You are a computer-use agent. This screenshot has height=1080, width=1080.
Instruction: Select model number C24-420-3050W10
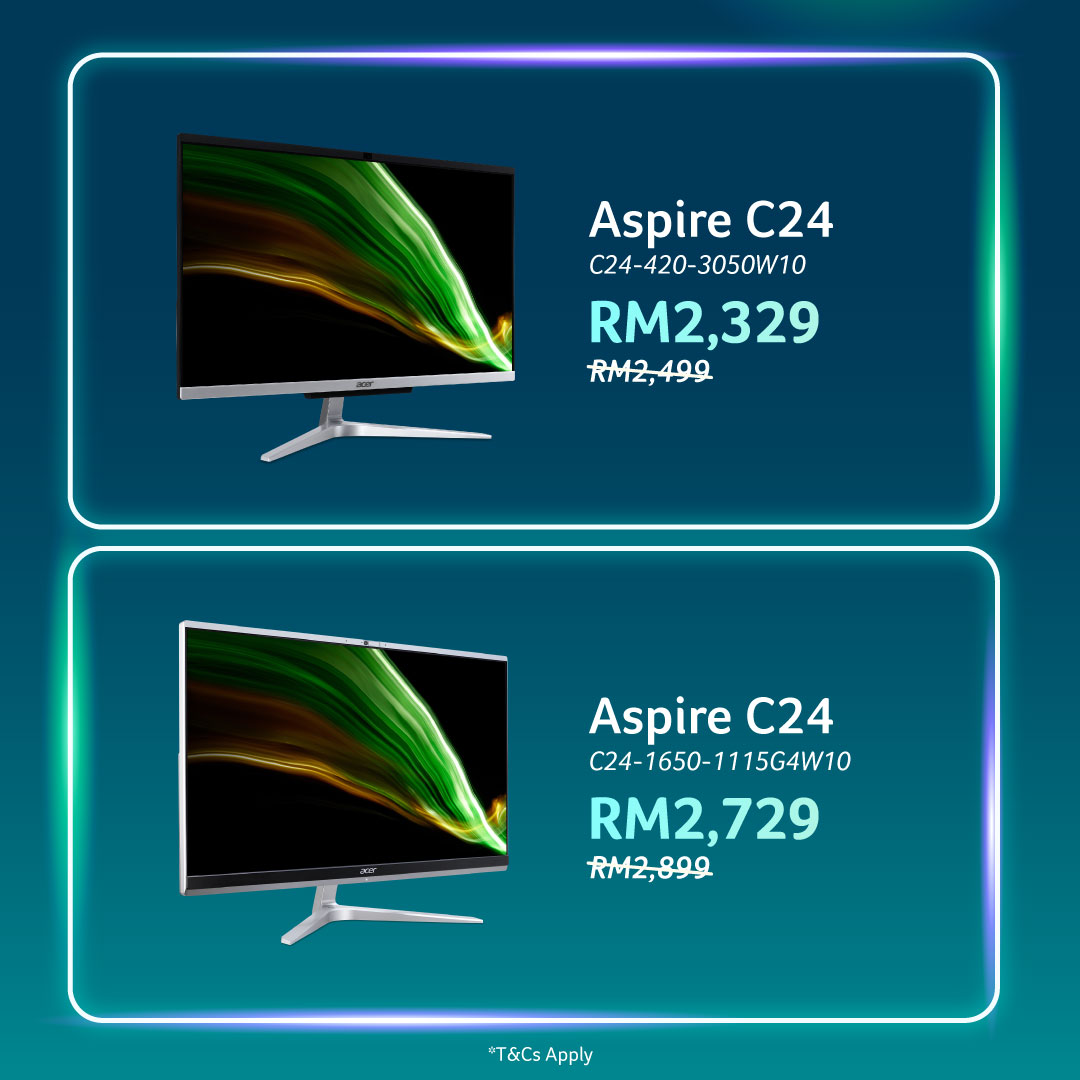pyautogui.click(x=697, y=265)
